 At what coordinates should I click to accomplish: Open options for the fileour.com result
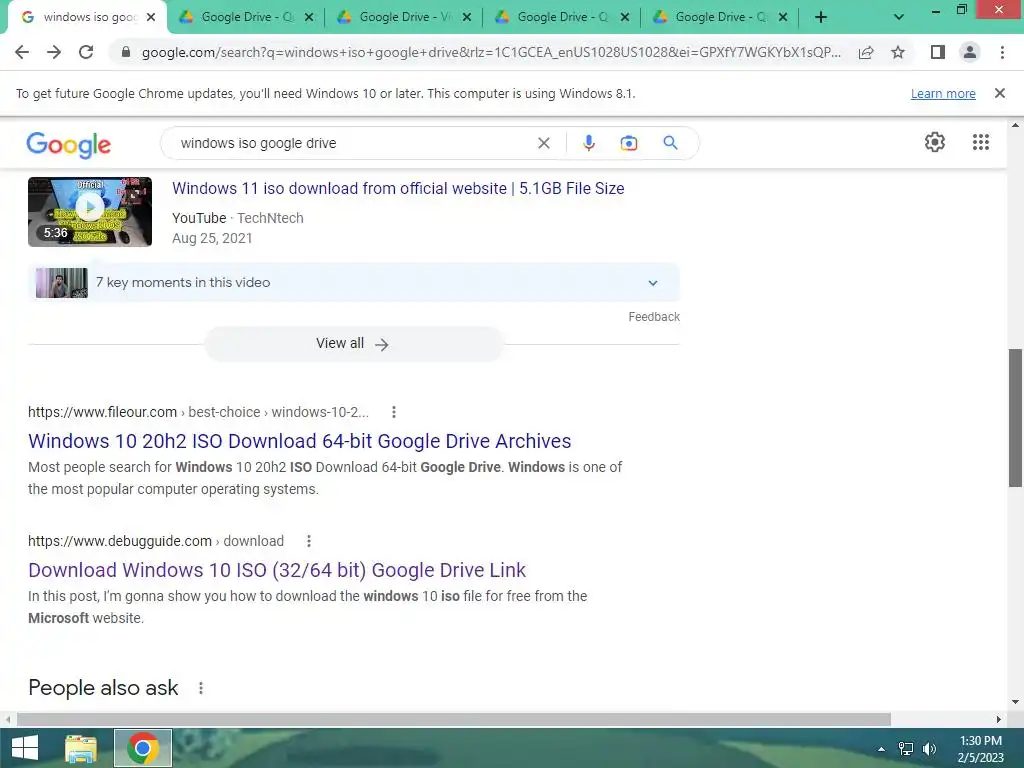pyautogui.click(x=393, y=412)
